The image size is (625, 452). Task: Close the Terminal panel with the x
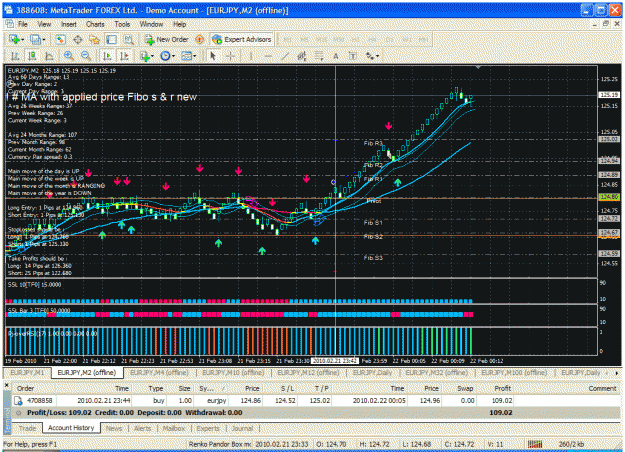(6, 385)
